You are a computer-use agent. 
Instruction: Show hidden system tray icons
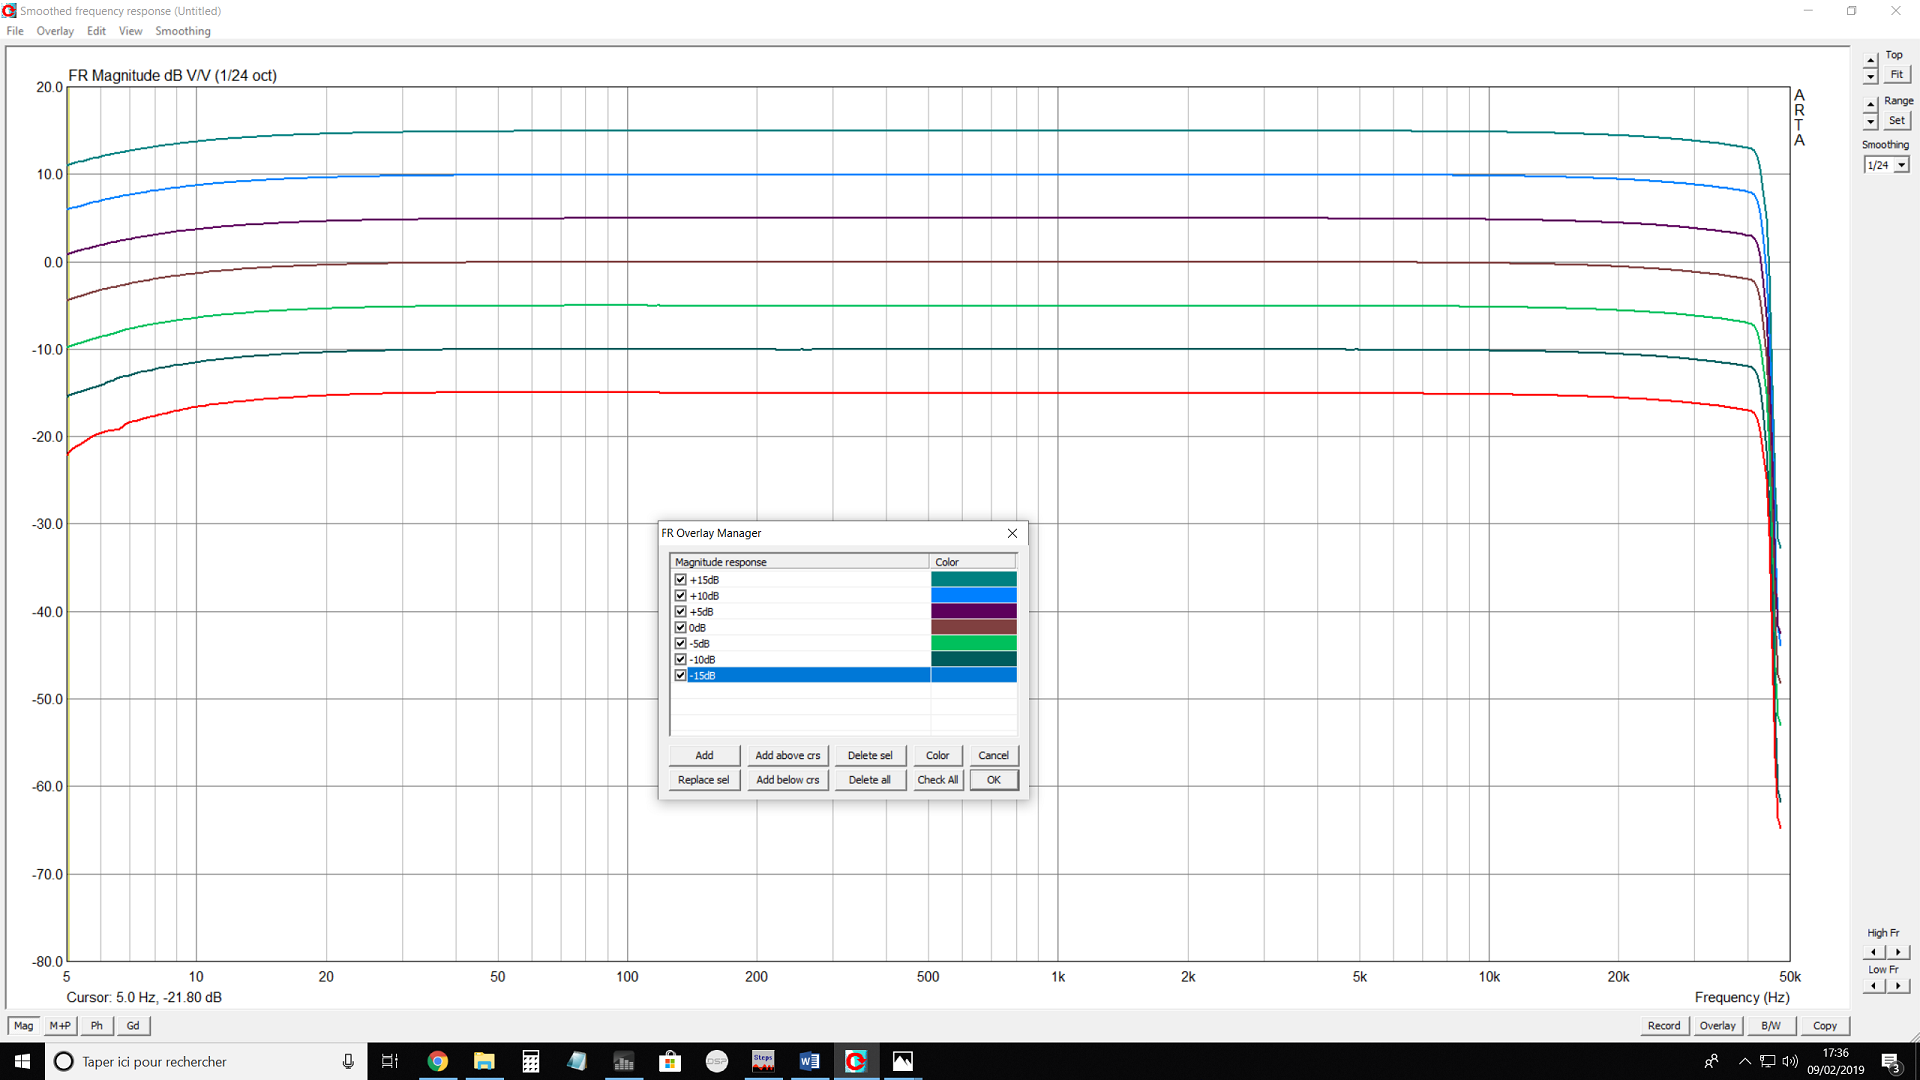pyautogui.click(x=1745, y=1061)
